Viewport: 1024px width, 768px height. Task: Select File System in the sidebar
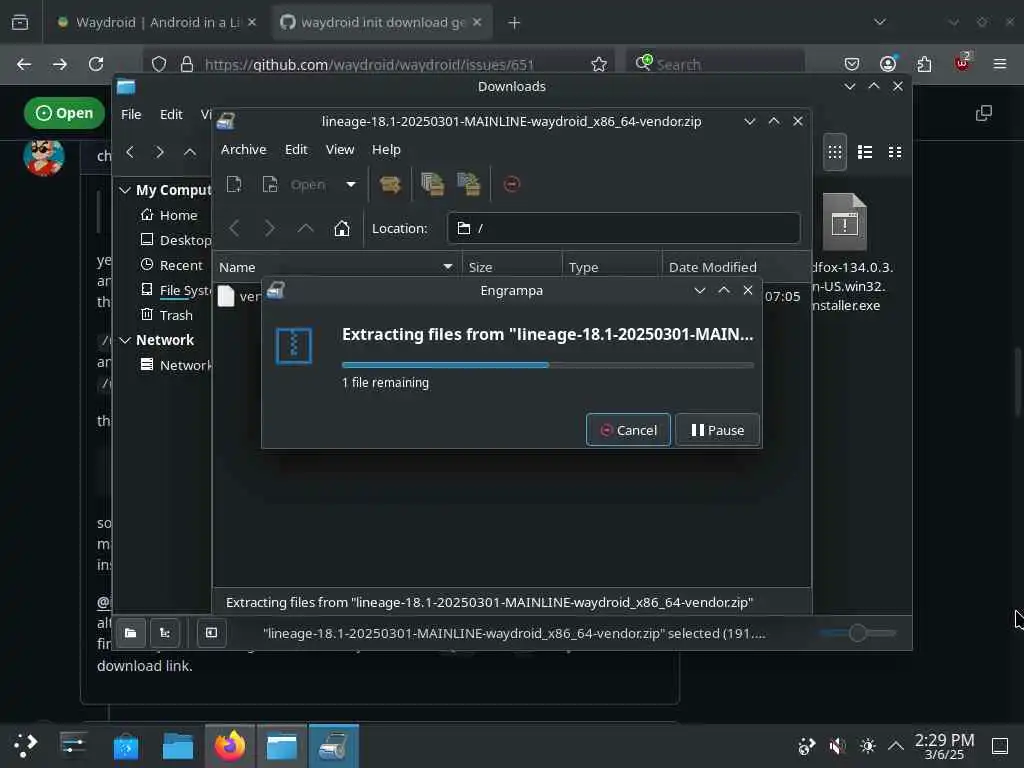pyautogui.click(x=175, y=290)
